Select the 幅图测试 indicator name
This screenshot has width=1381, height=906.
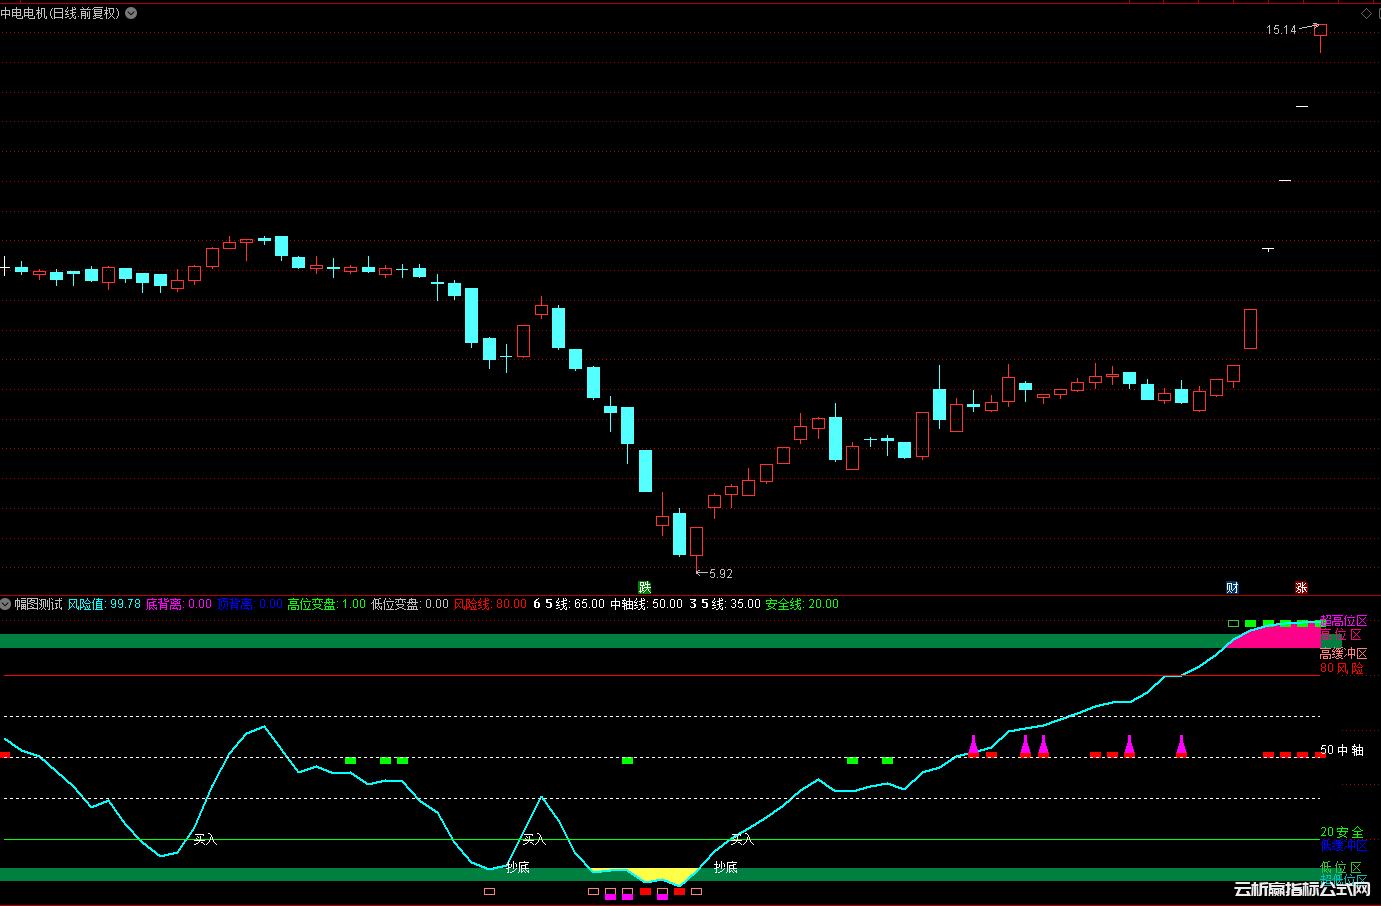pyautogui.click(x=38, y=604)
